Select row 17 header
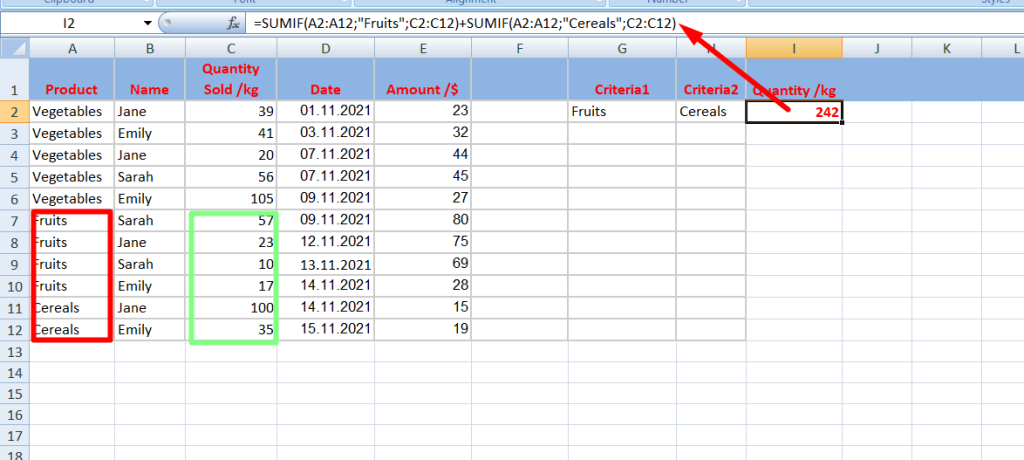The image size is (1024, 460). point(14,436)
